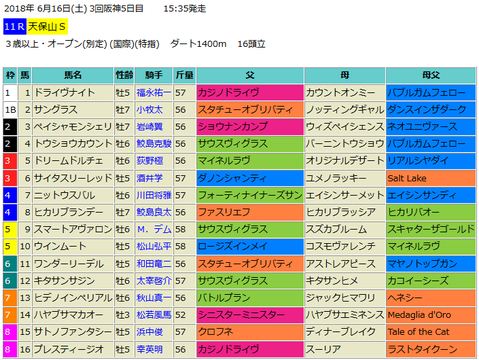Click dam-sire cell スキャターザゴールド
This screenshot has width=479, height=360.
point(431,229)
